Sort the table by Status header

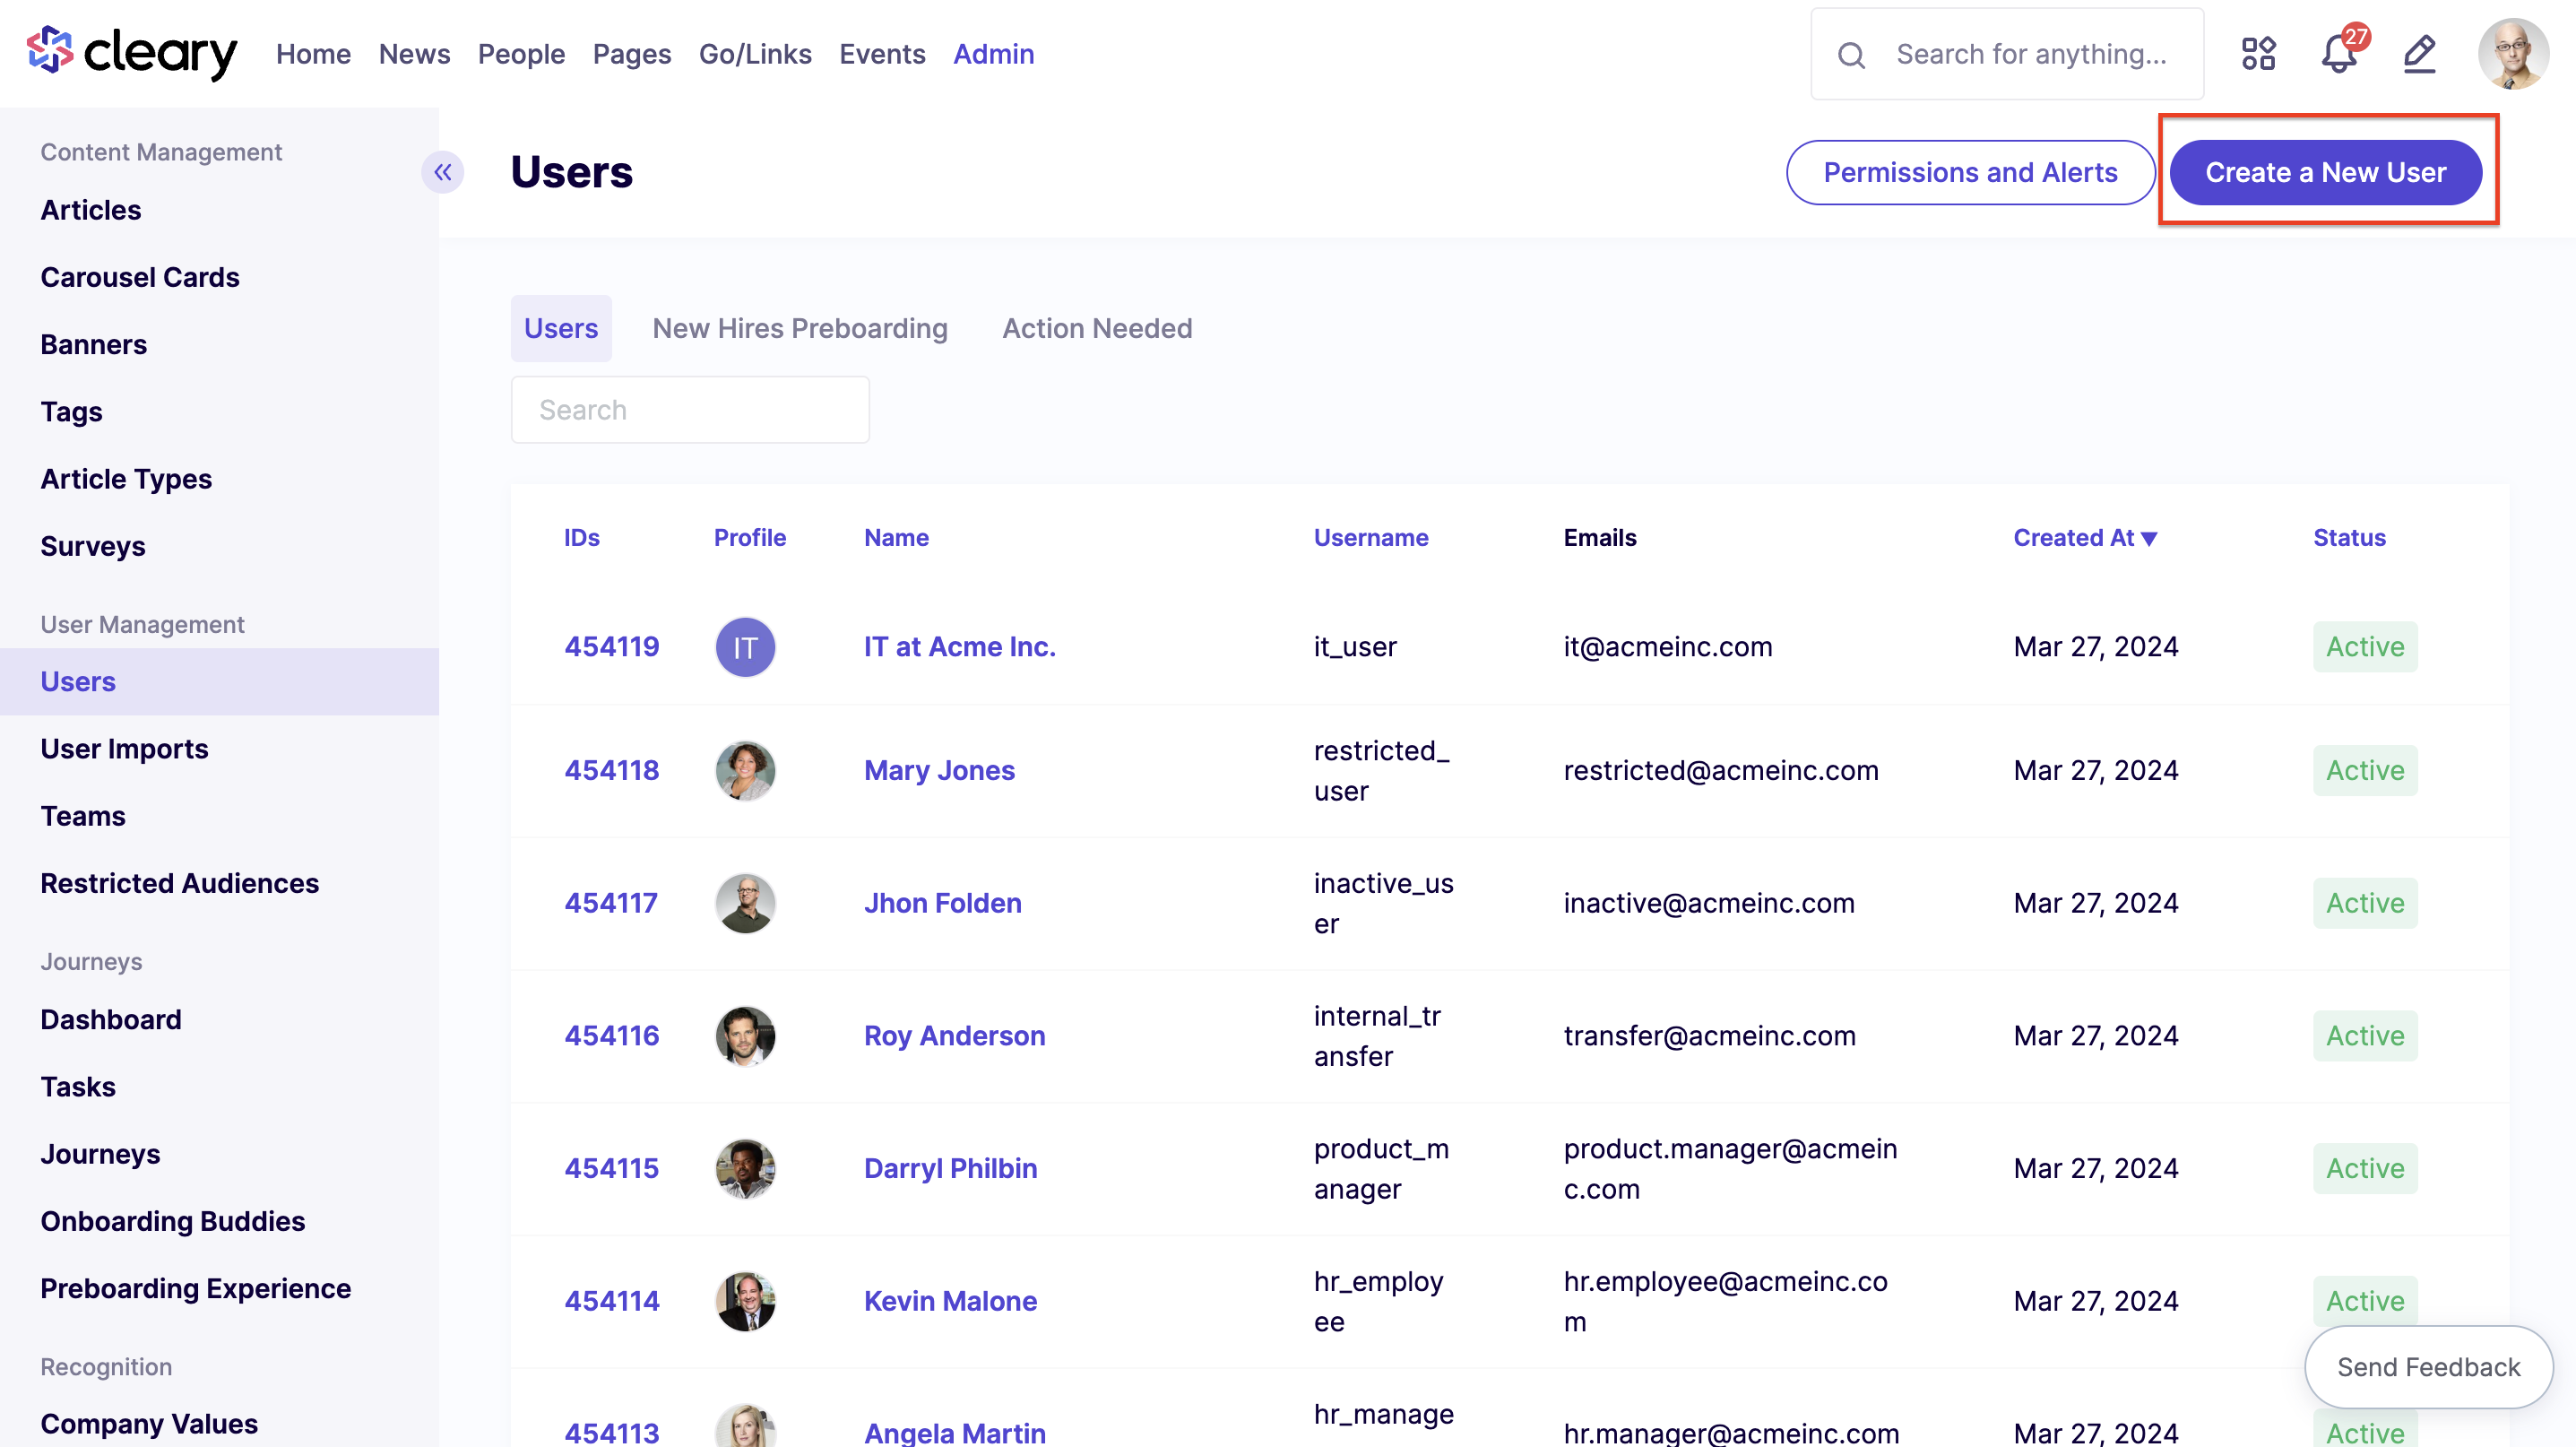2349,538
